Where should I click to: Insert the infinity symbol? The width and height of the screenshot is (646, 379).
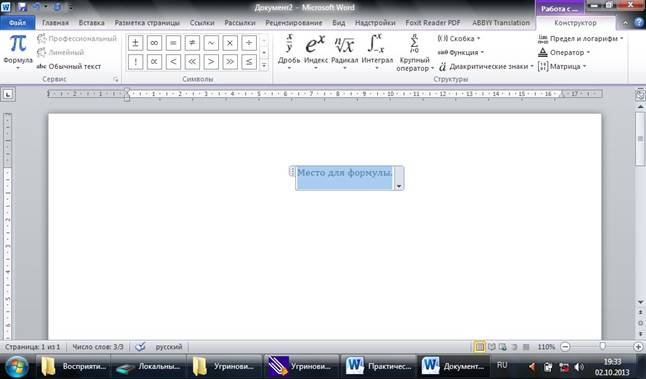(x=154, y=43)
